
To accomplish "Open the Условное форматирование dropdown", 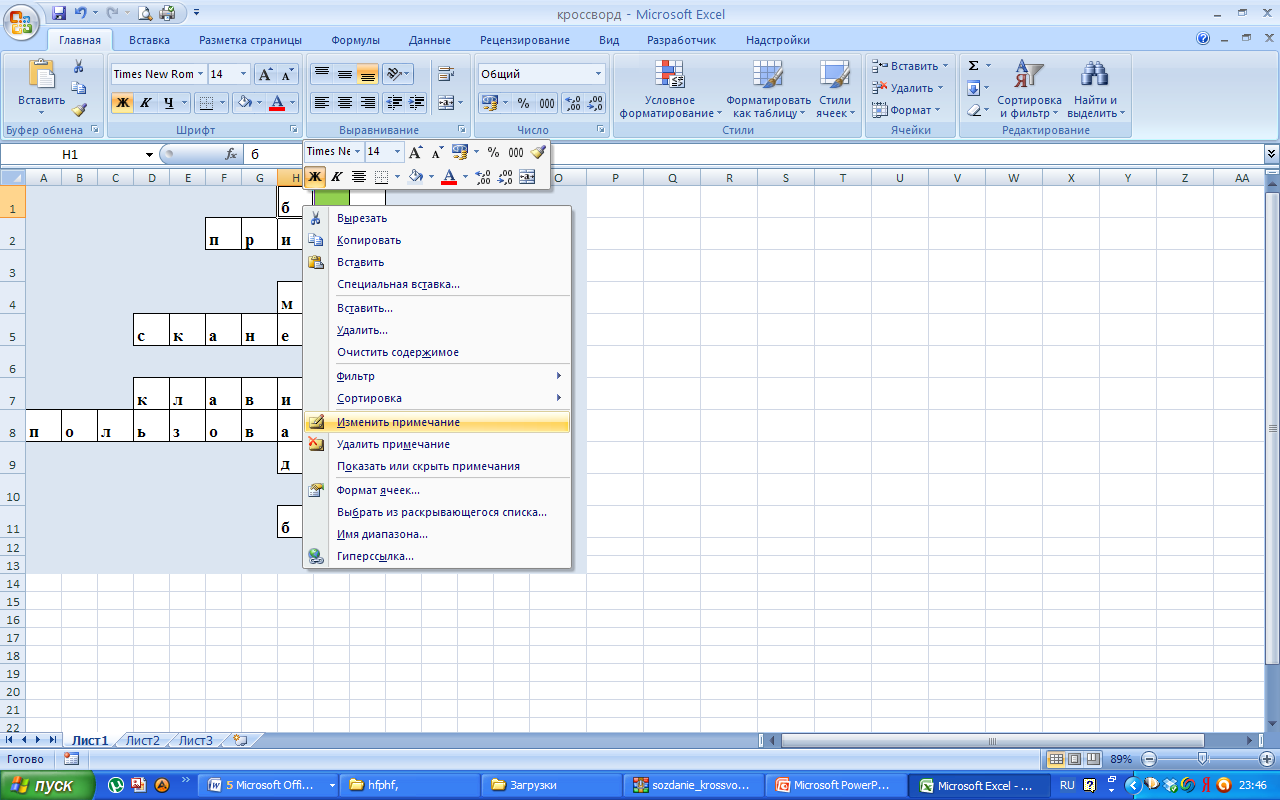I will pos(669,90).
